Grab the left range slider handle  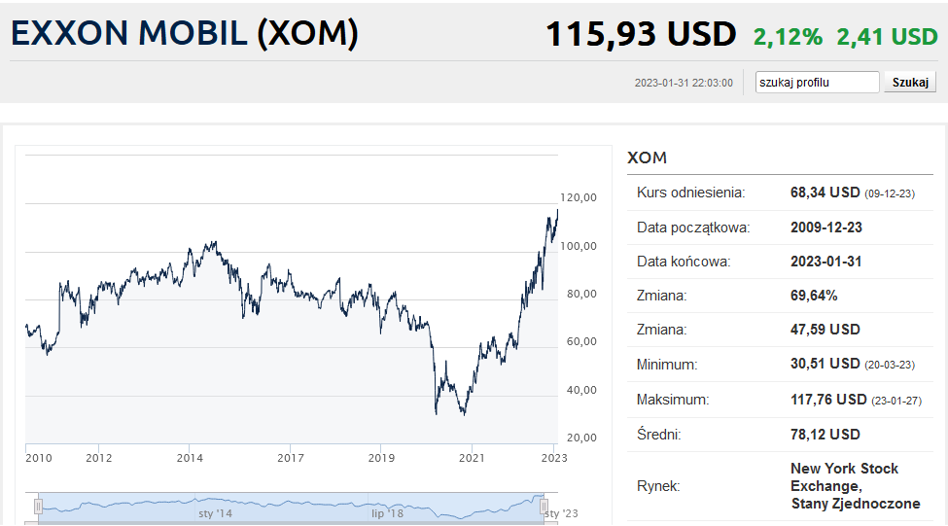pos(38,506)
